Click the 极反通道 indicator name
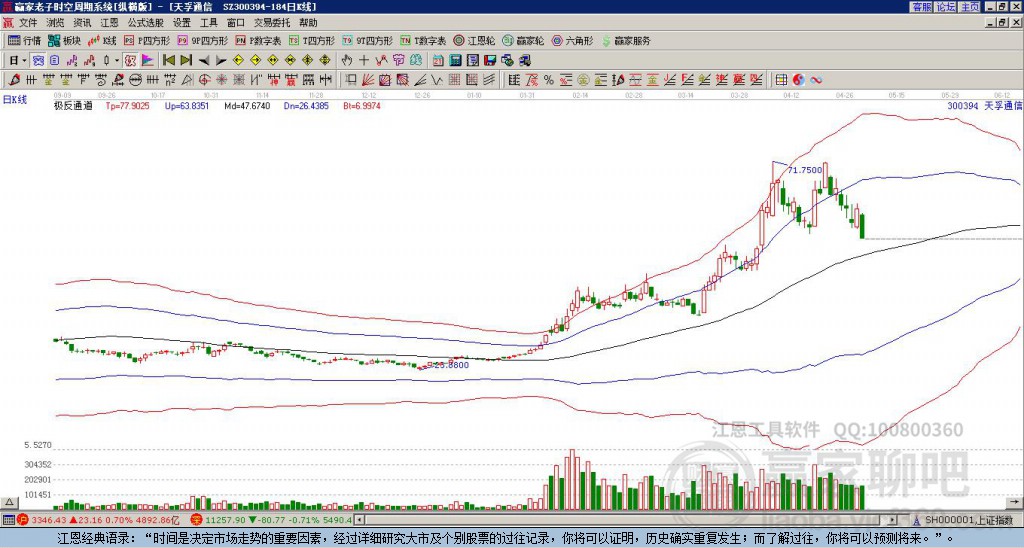Screen dimensions: 1024x548 (73, 105)
